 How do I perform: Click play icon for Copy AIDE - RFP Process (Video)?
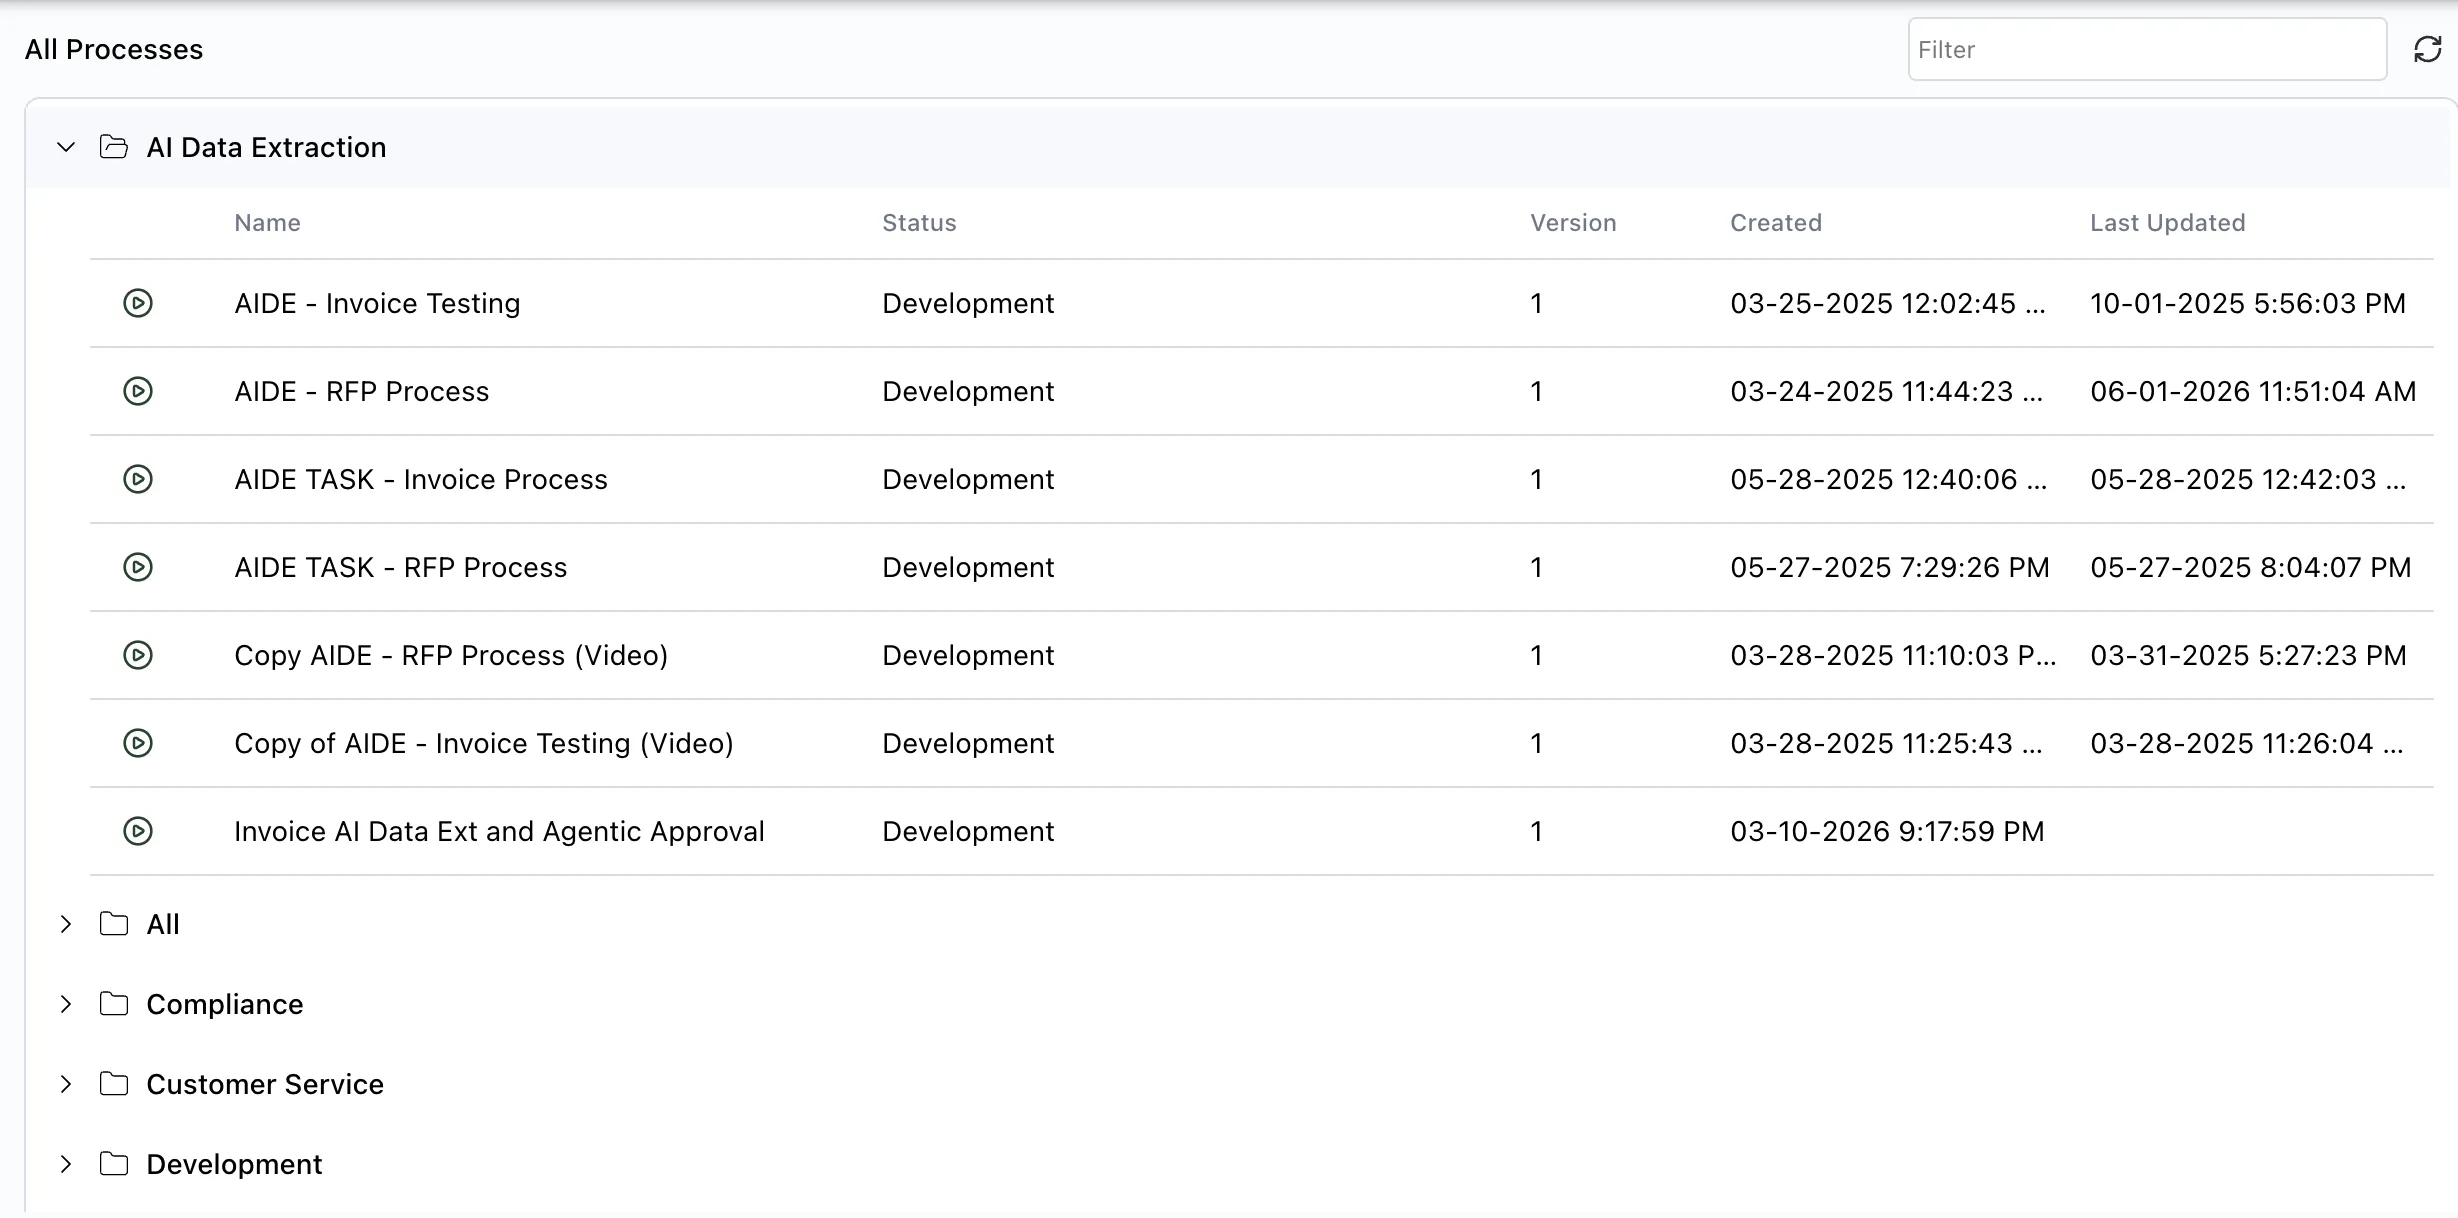[x=138, y=655]
